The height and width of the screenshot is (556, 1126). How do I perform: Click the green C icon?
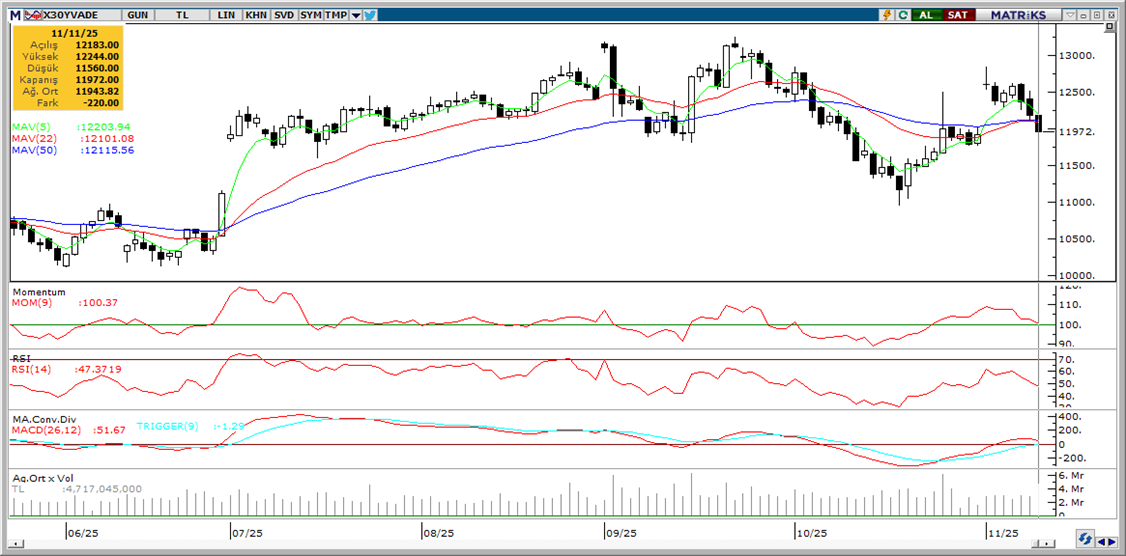pos(903,15)
